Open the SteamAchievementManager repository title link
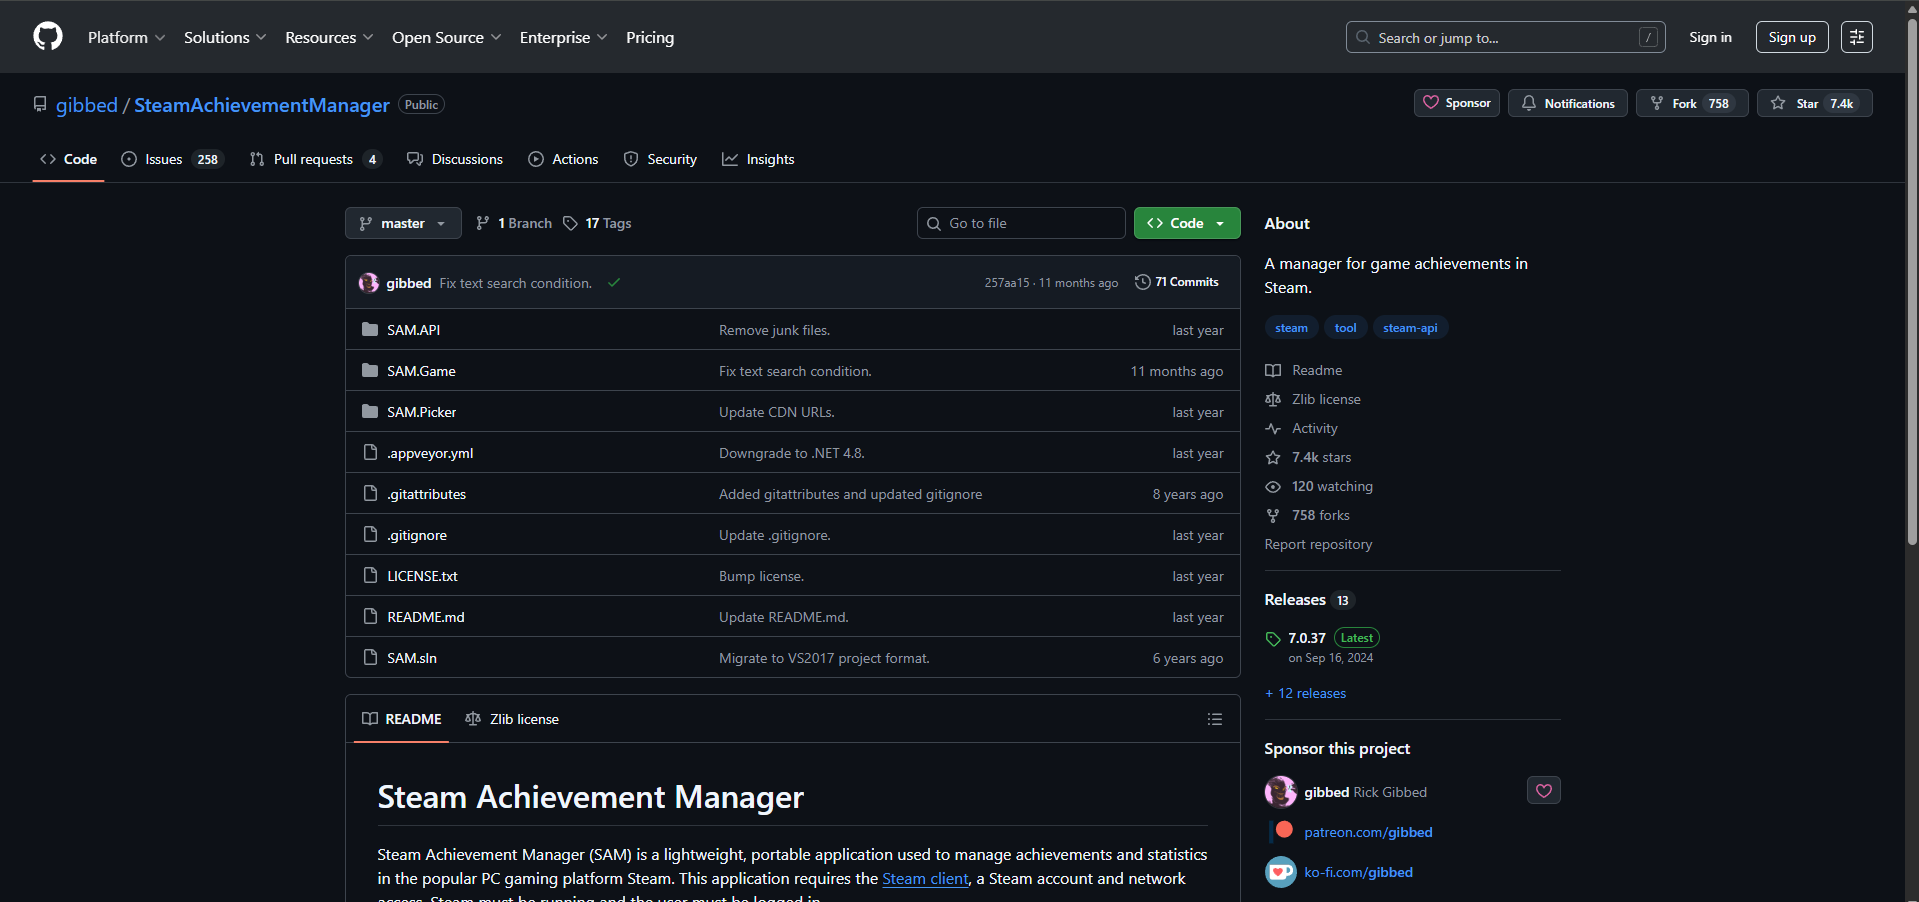Screen dimensions: 1919x902 coord(262,105)
